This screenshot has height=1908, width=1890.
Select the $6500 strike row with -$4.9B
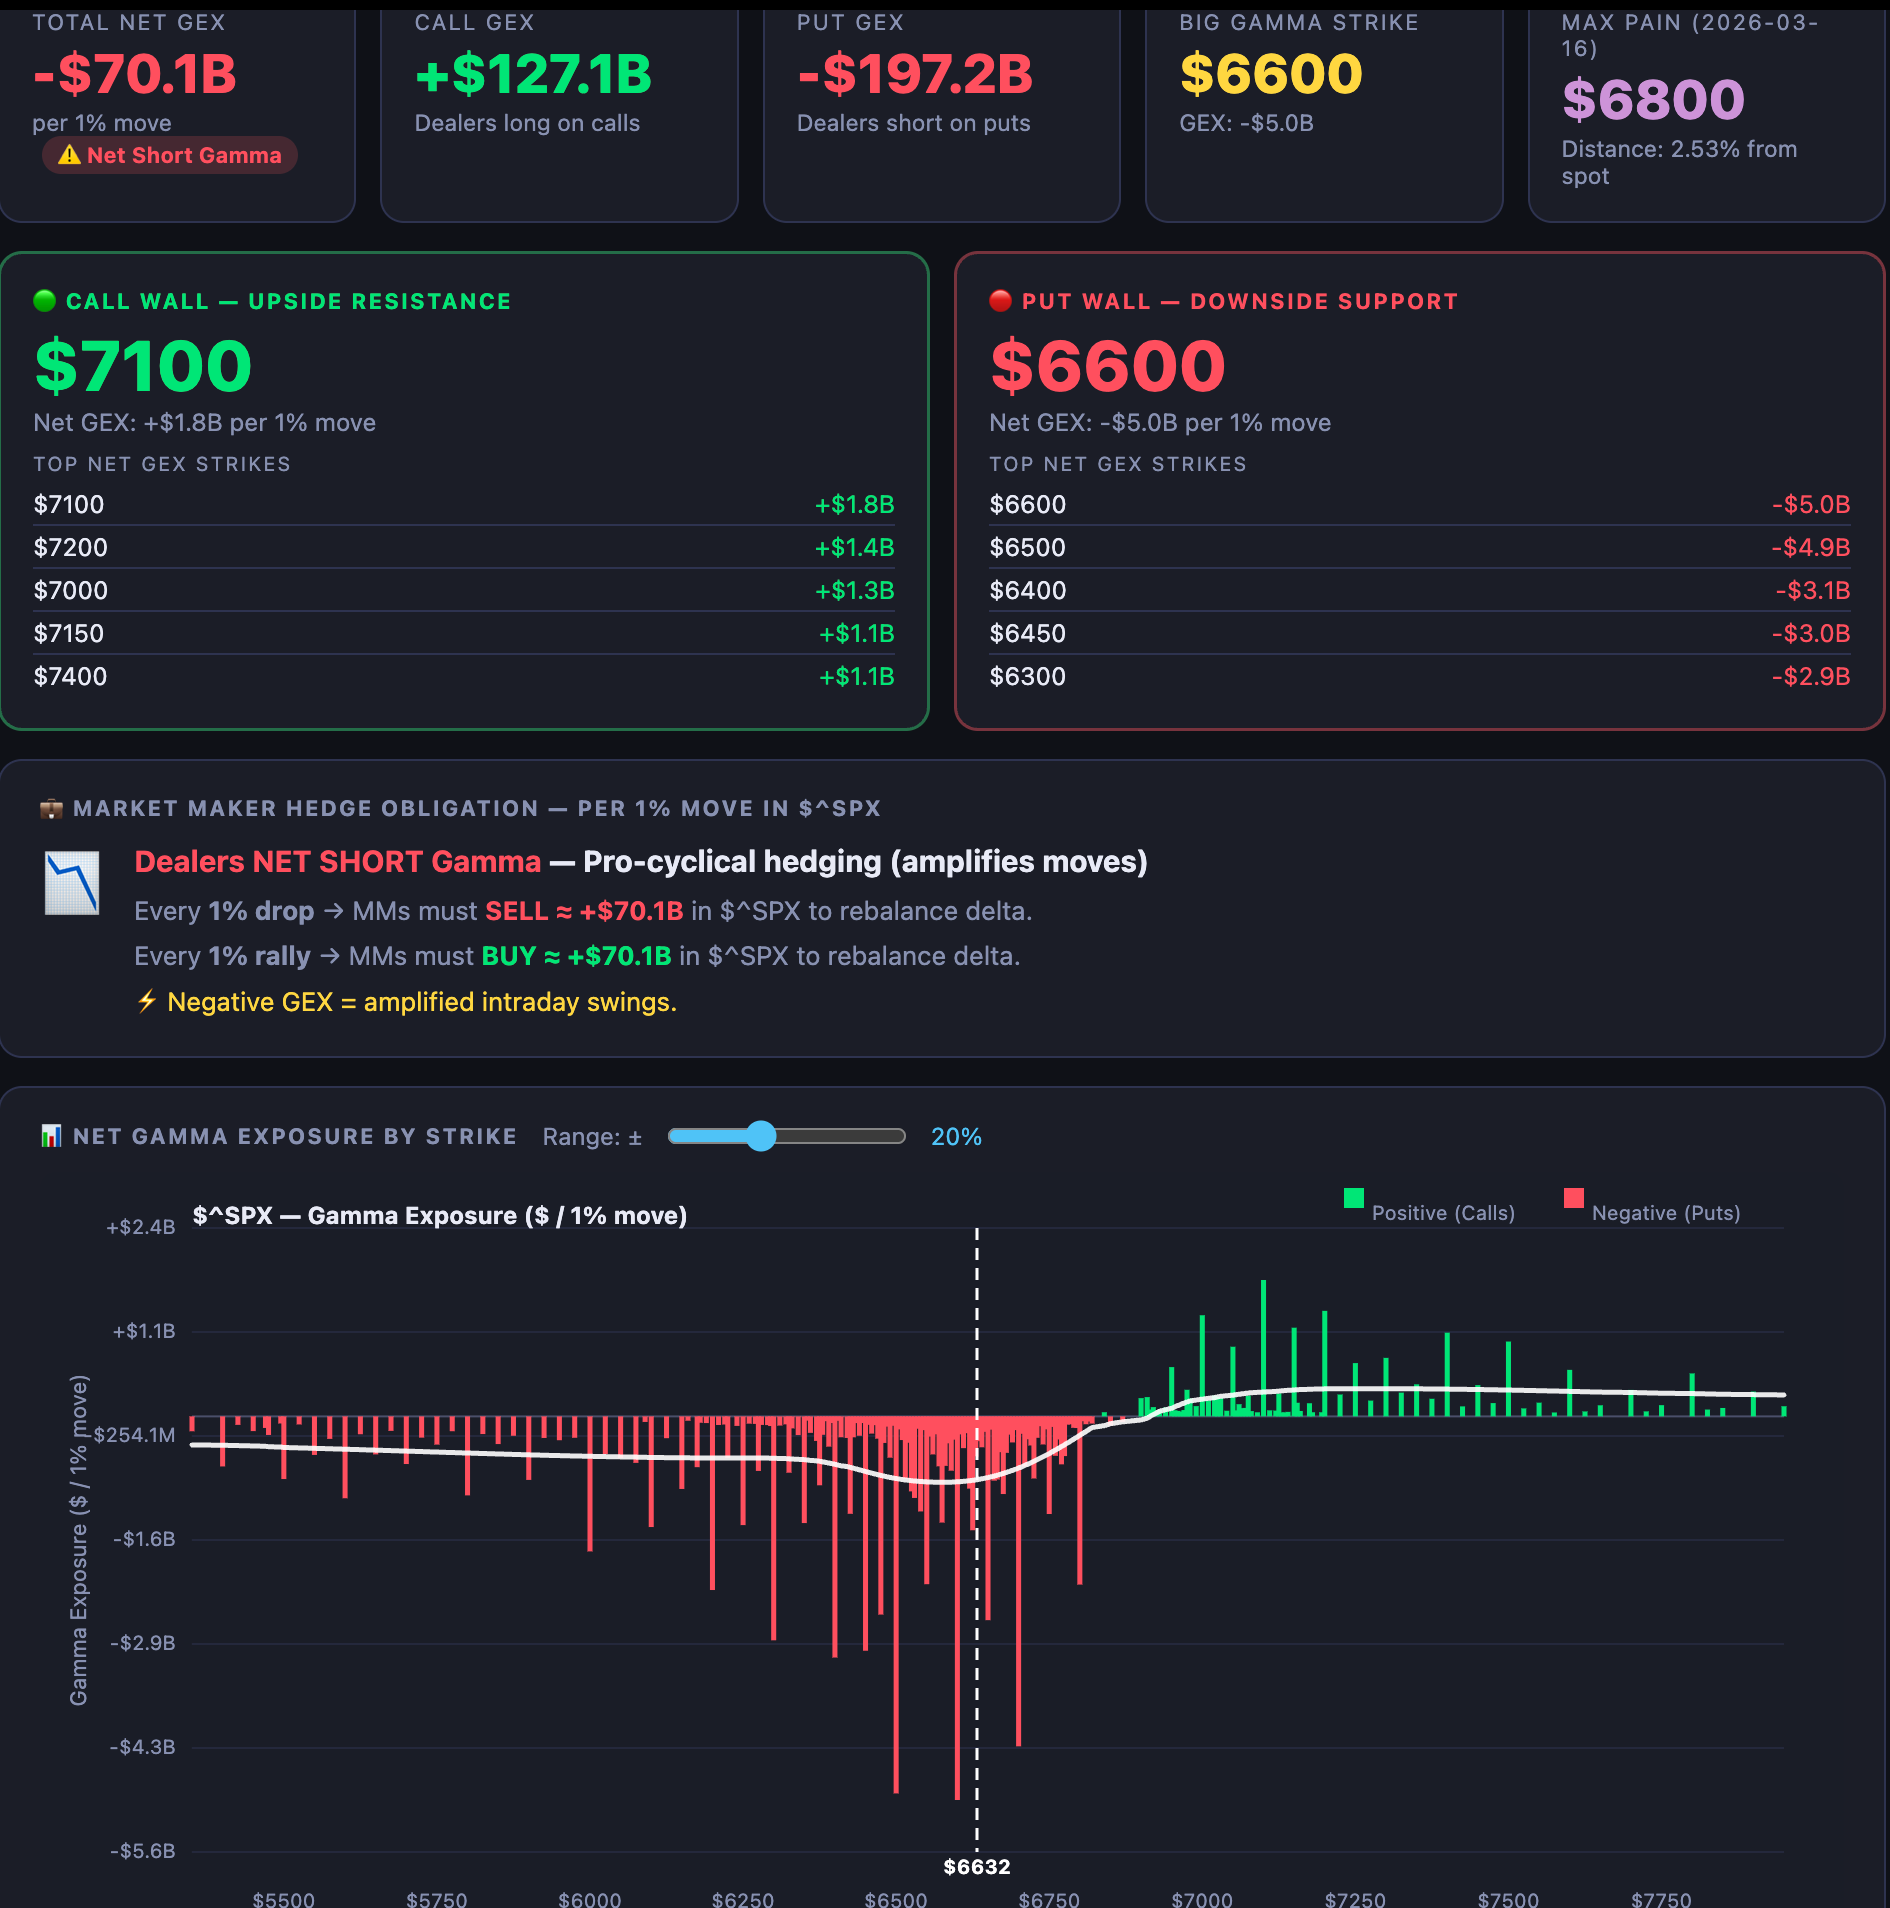click(1420, 548)
